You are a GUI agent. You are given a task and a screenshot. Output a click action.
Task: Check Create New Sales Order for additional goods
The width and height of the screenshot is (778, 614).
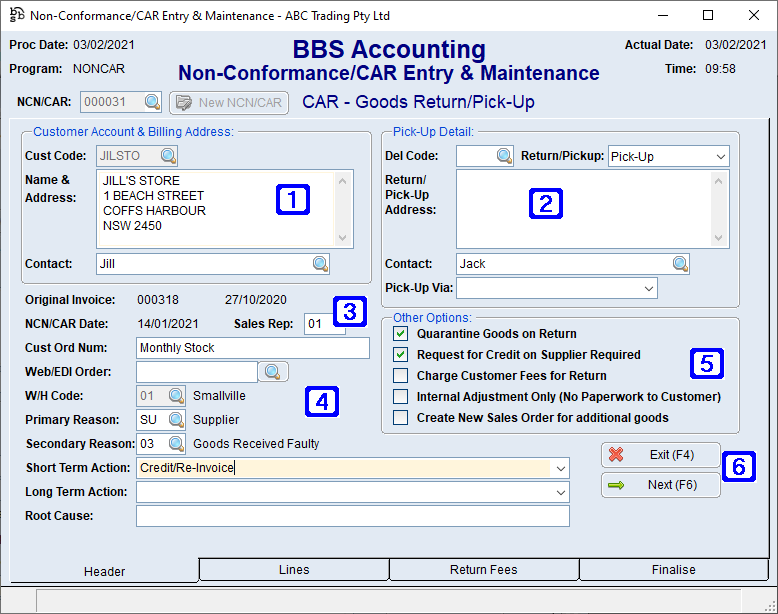400,418
